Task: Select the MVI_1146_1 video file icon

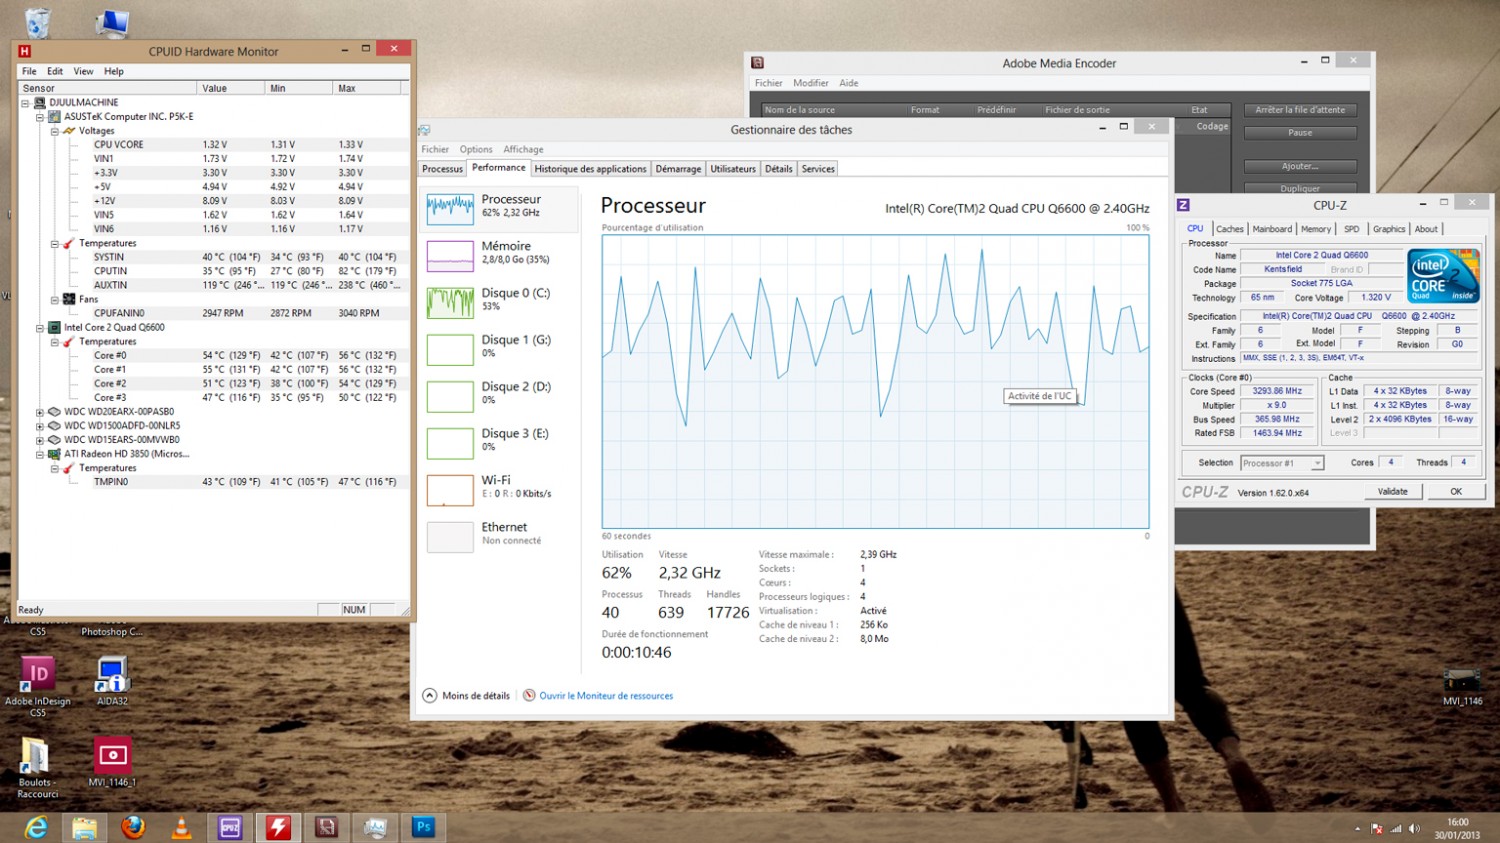Action: [x=112, y=757]
